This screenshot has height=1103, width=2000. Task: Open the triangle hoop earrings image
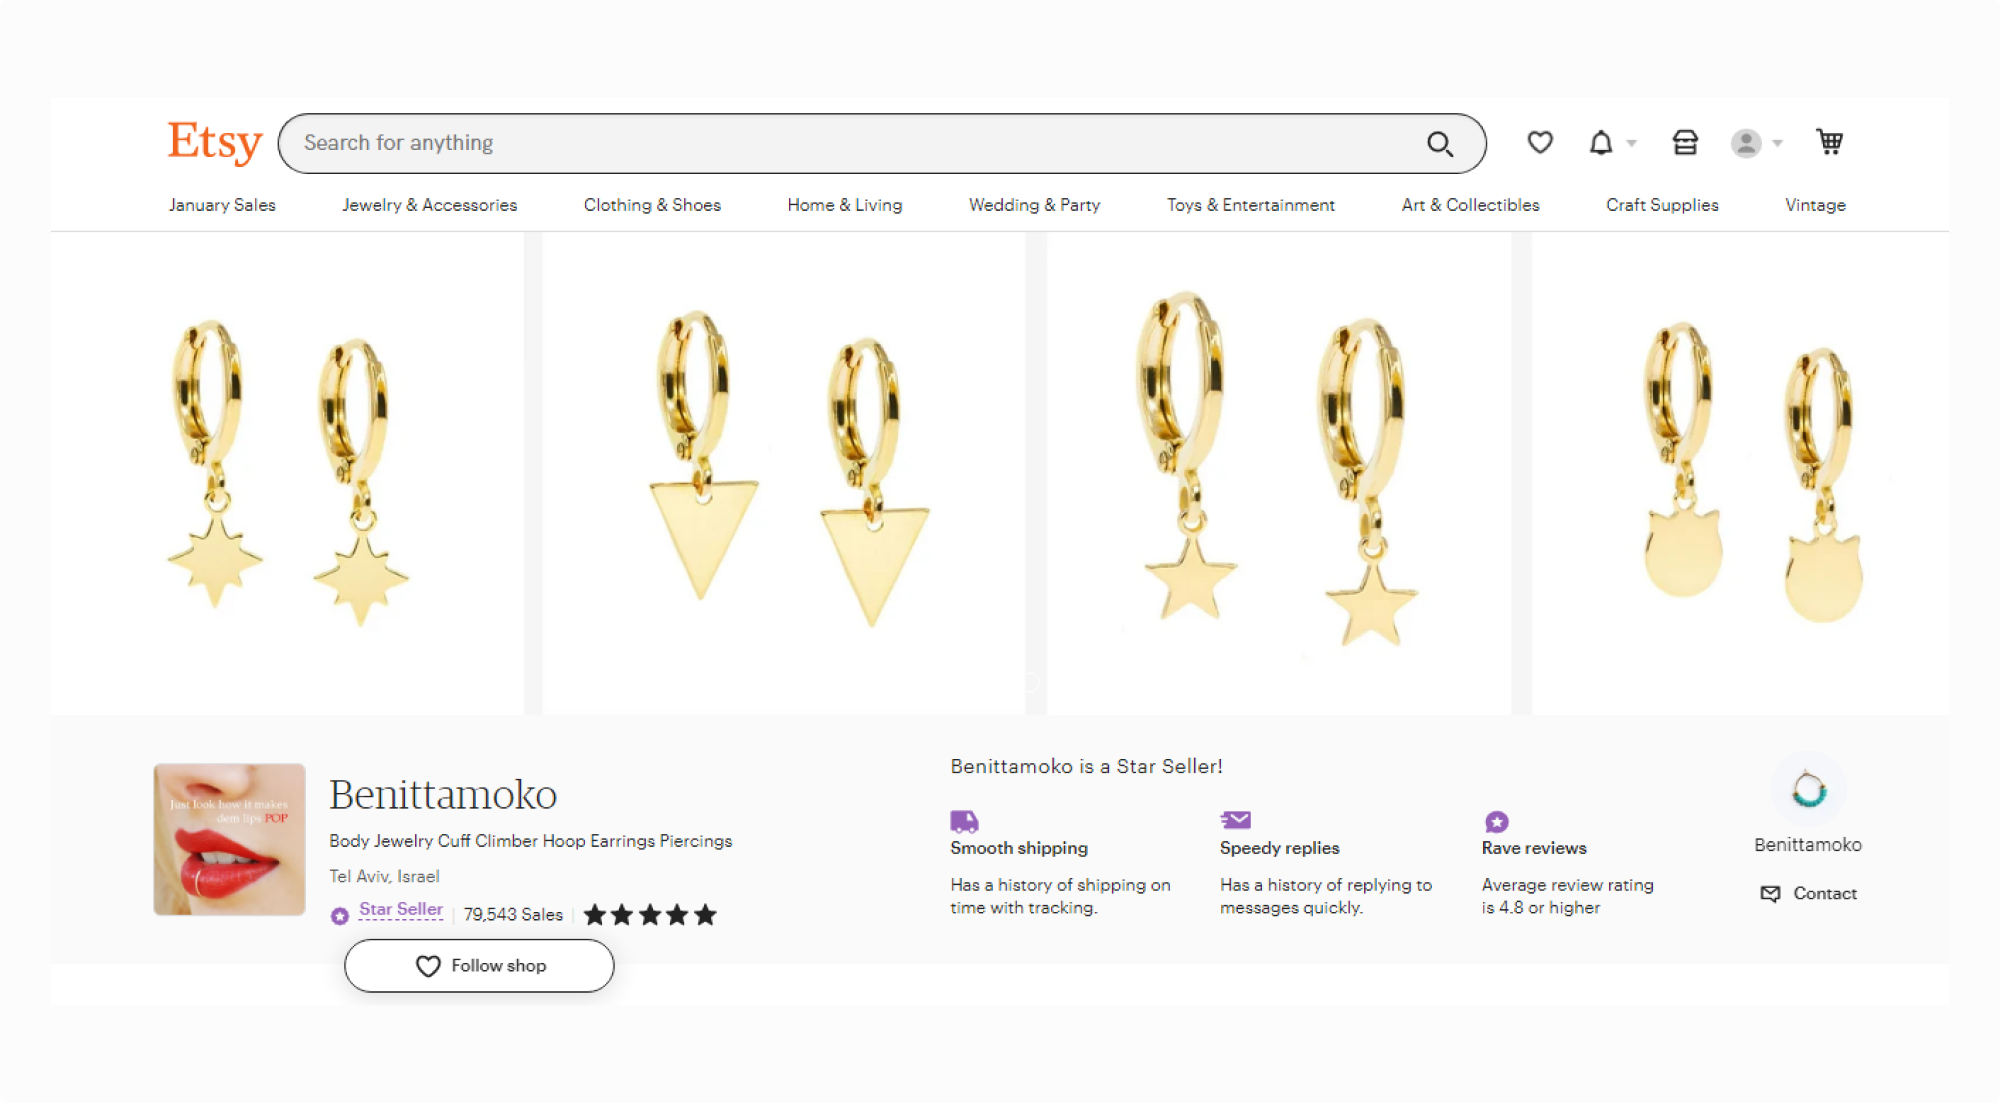tap(783, 473)
